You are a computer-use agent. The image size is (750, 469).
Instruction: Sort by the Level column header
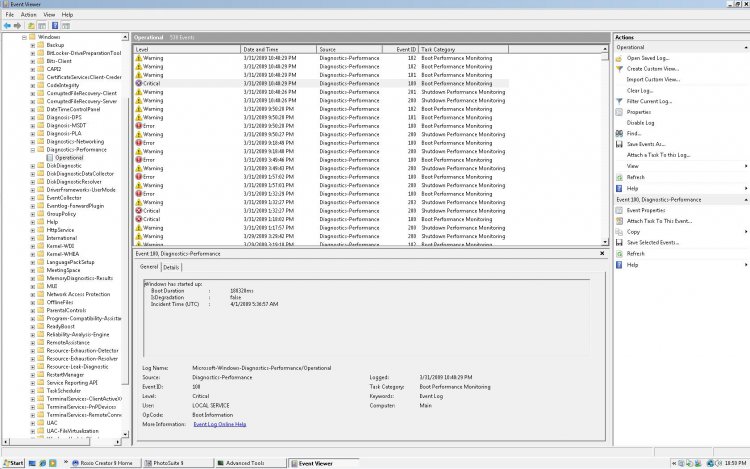coord(187,49)
